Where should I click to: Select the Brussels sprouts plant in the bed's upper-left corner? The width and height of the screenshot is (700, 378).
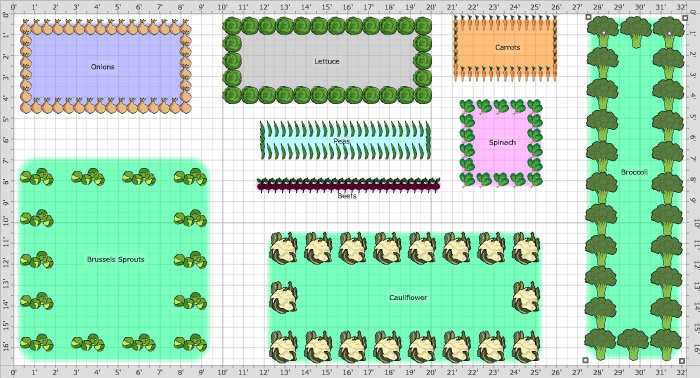coord(37,177)
